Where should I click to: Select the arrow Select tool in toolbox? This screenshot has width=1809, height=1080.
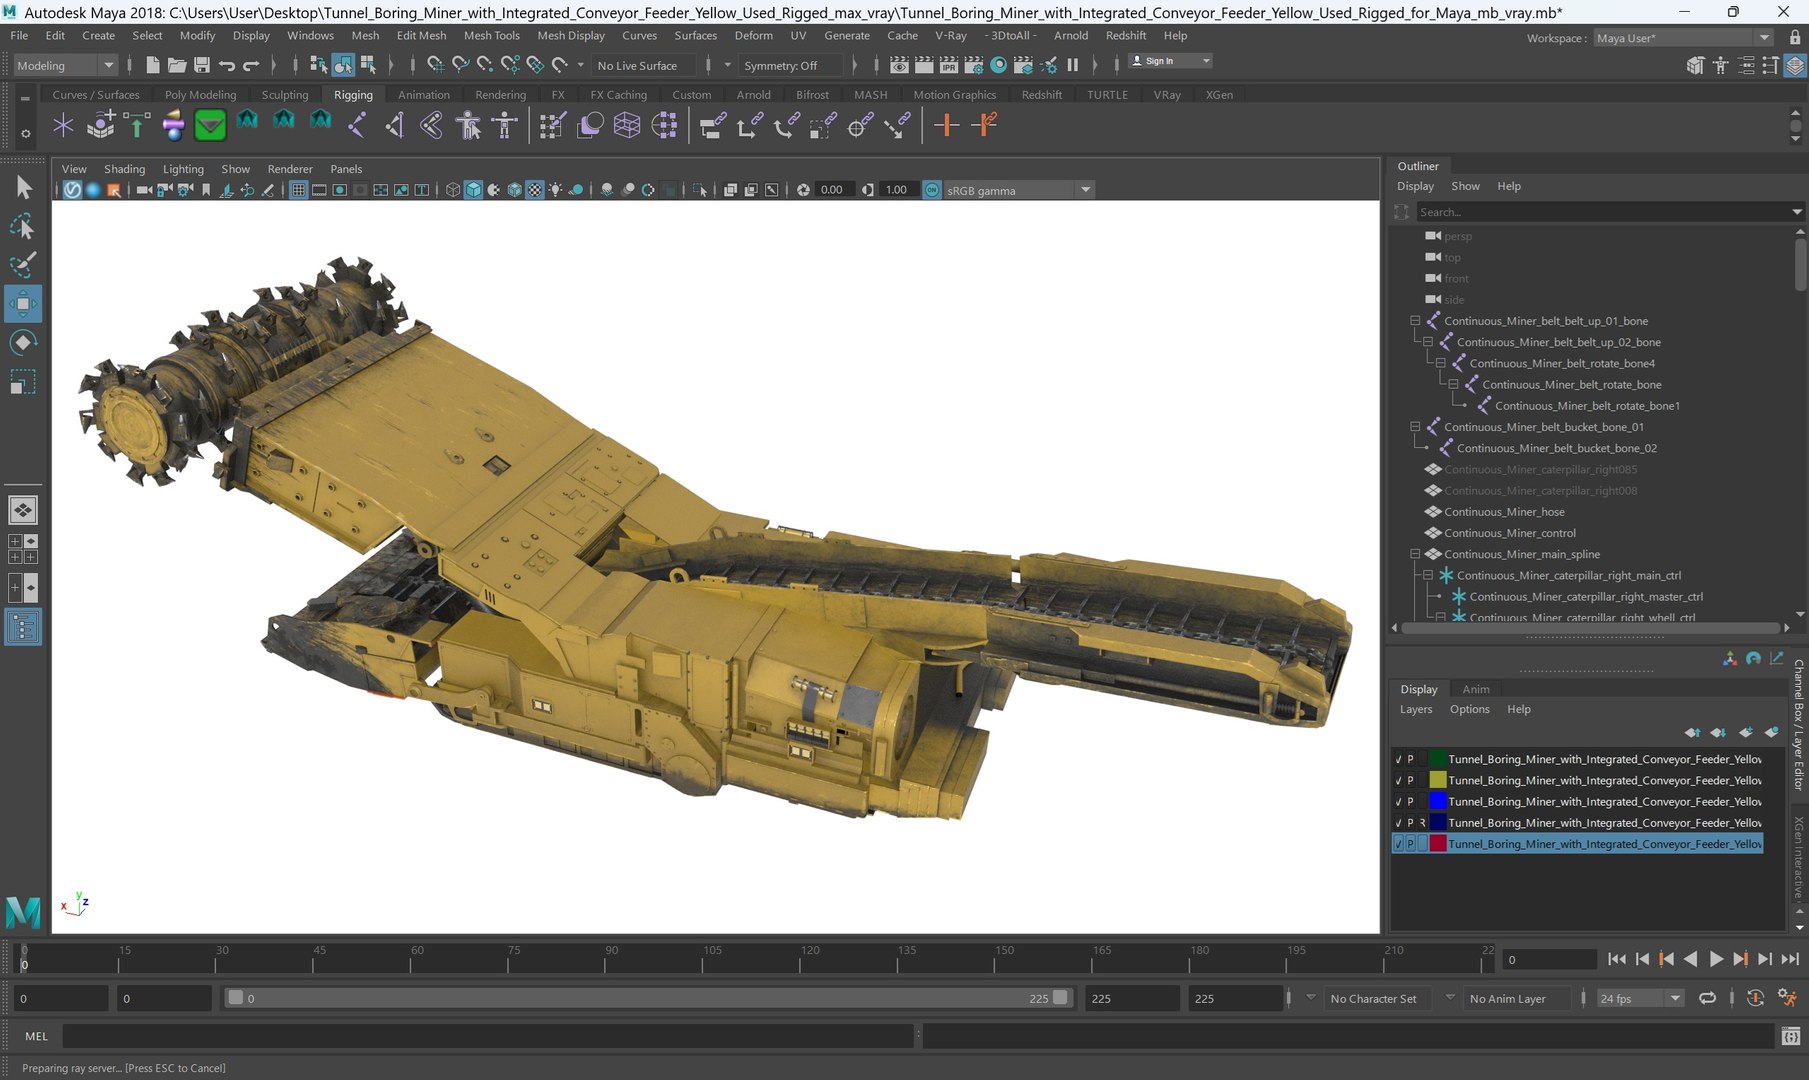[x=23, y=187]
